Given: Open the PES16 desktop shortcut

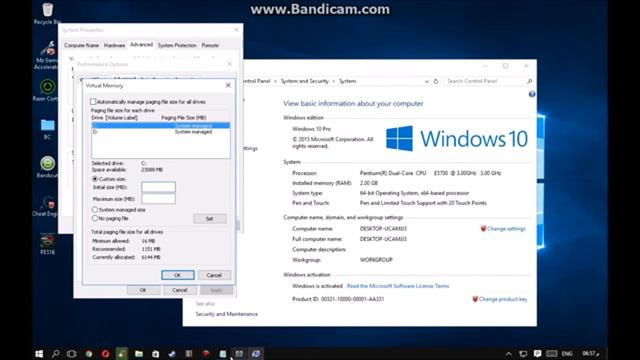Looking at the screenshot, I should coord(47,244).
